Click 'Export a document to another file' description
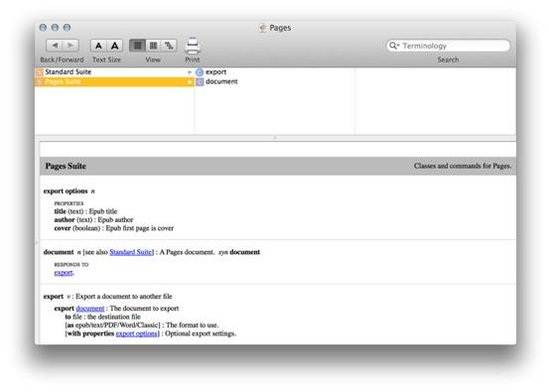Screen dimensions: 550x392 pos(124,297)
